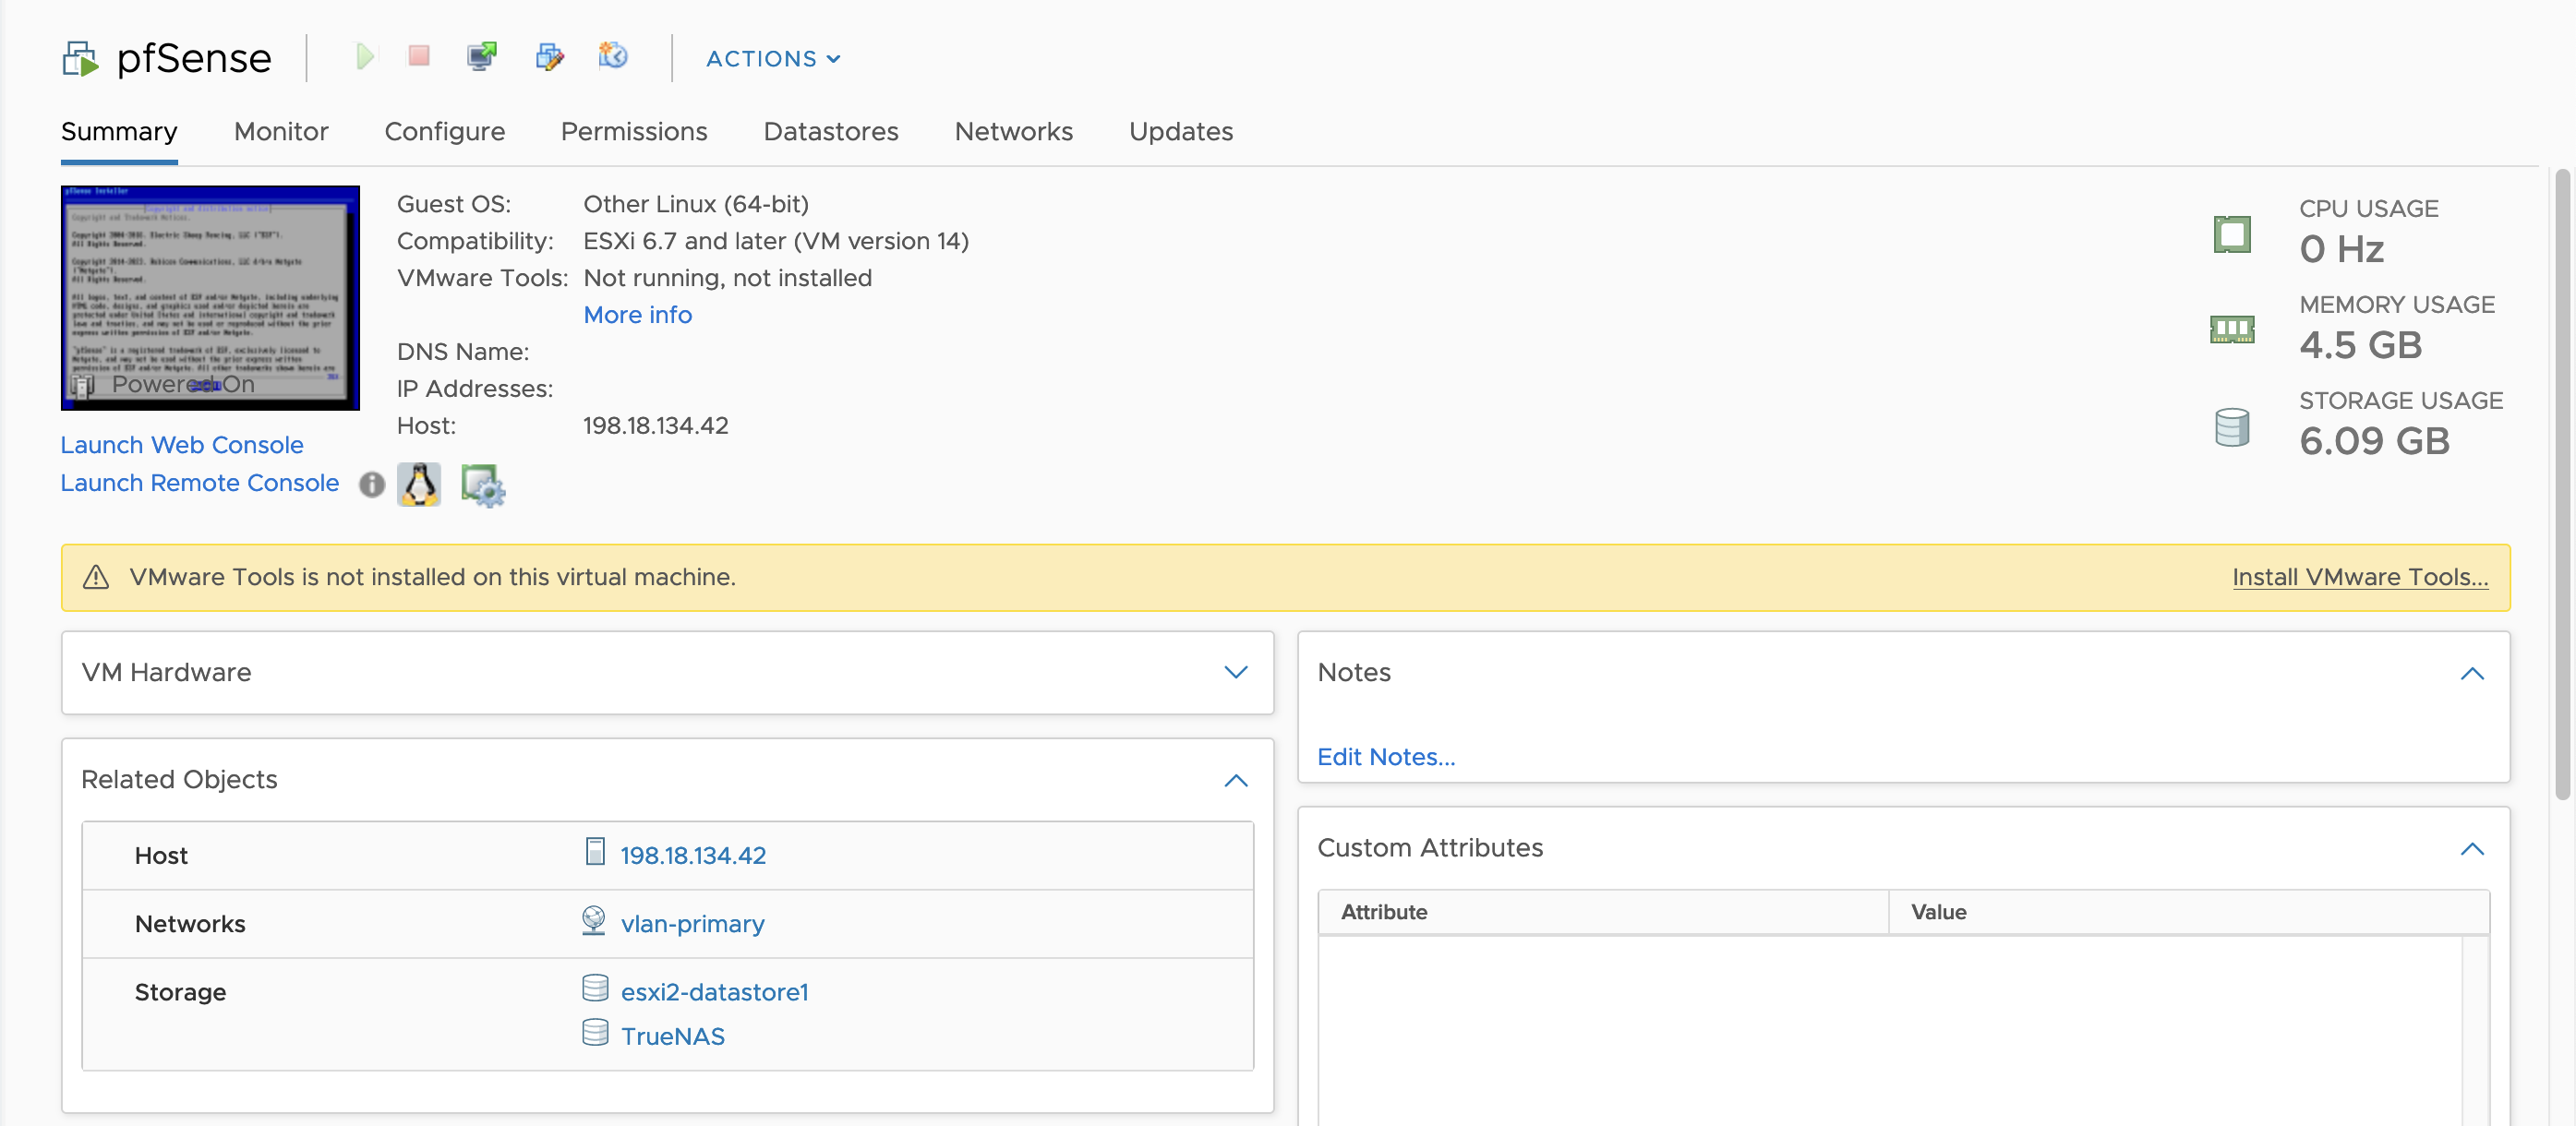Click the Linux penguin guest OS icon
The width and height of the screenshot is (2576, 1126).
click(419, 485)
